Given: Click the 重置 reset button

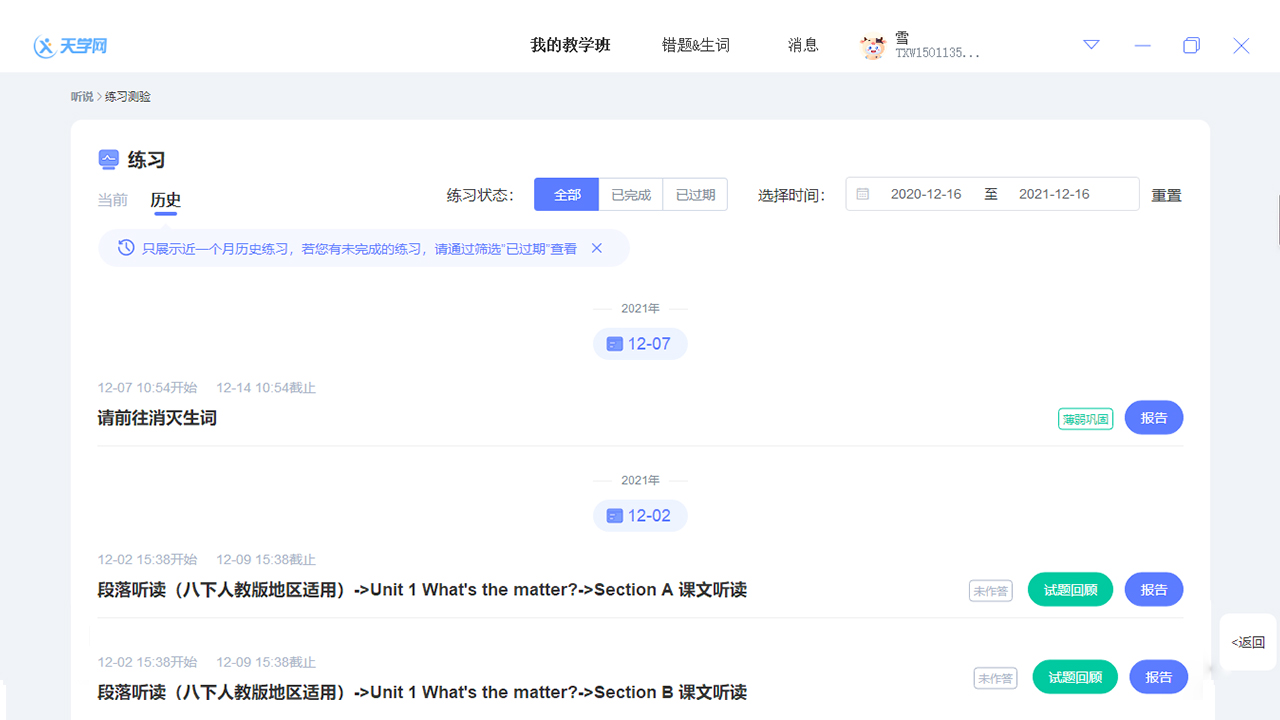Looking at the screenshot, I should [x=1166, y=194].
